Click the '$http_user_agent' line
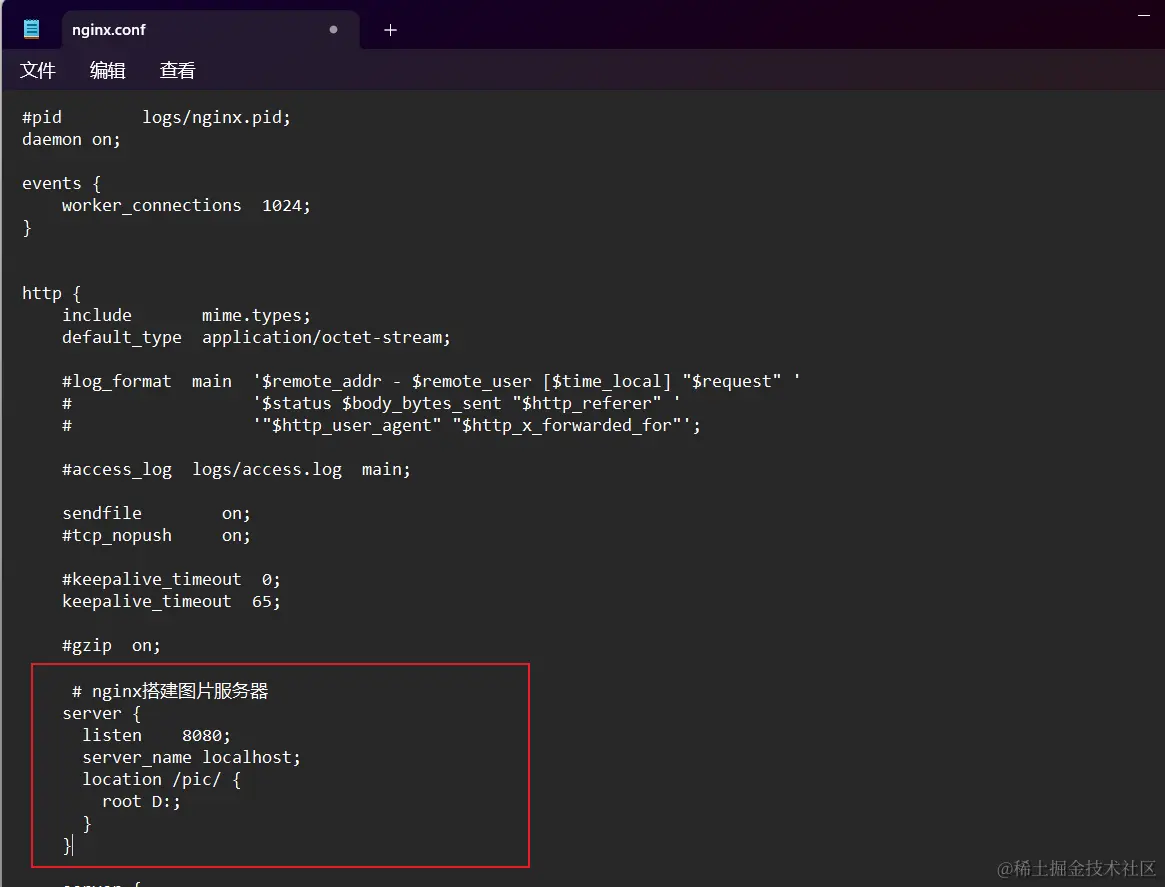The width and height of the screenshot is (1165, 887). (381, 425)
